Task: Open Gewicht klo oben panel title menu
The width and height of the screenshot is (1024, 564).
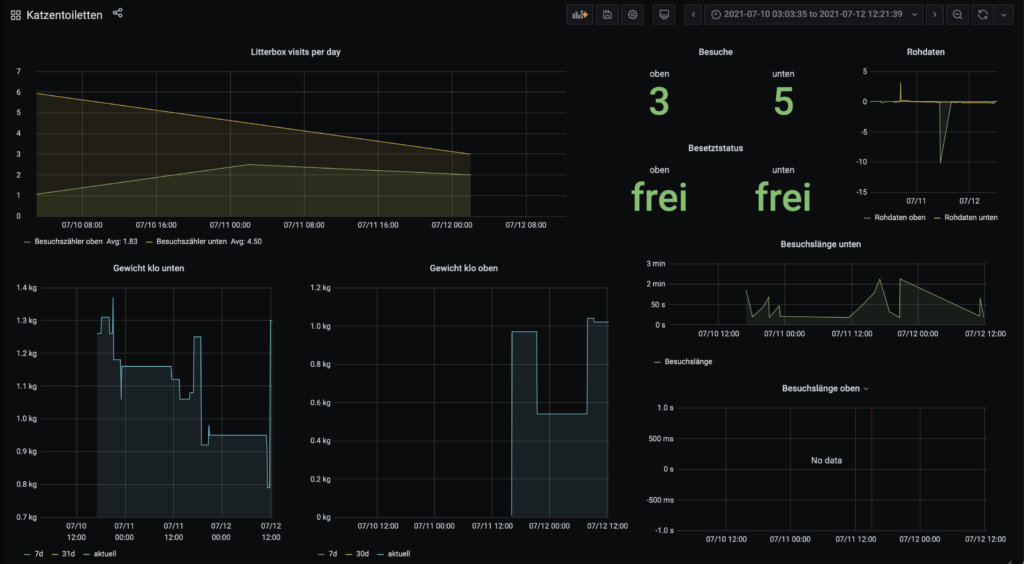Action: point(464,268)
